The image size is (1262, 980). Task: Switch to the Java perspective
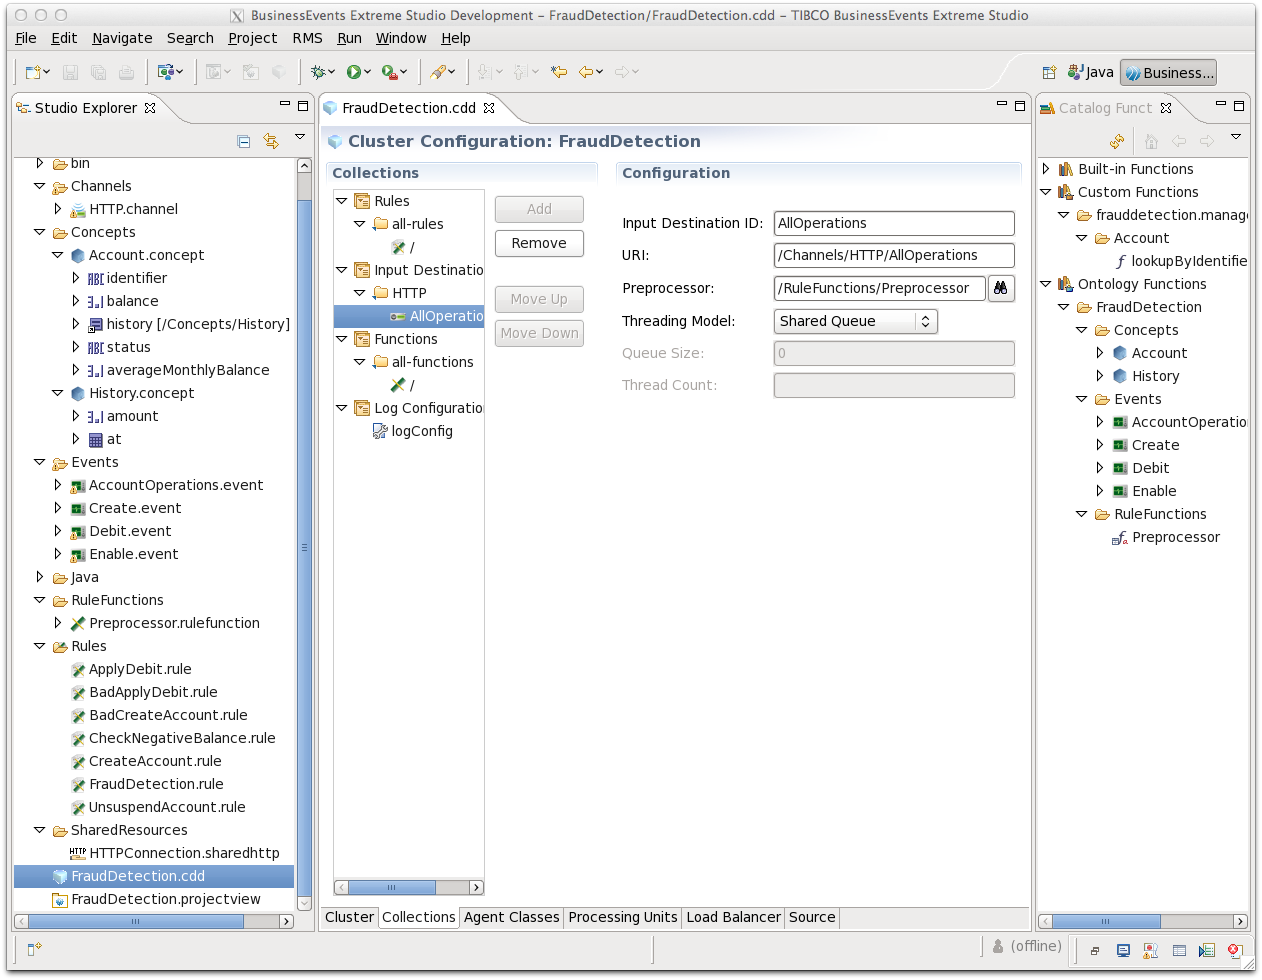(x=1091, y=72)
